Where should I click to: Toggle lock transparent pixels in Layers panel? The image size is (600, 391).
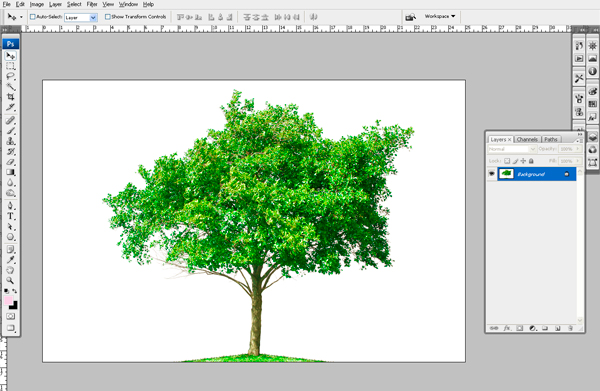pos(507,161)
